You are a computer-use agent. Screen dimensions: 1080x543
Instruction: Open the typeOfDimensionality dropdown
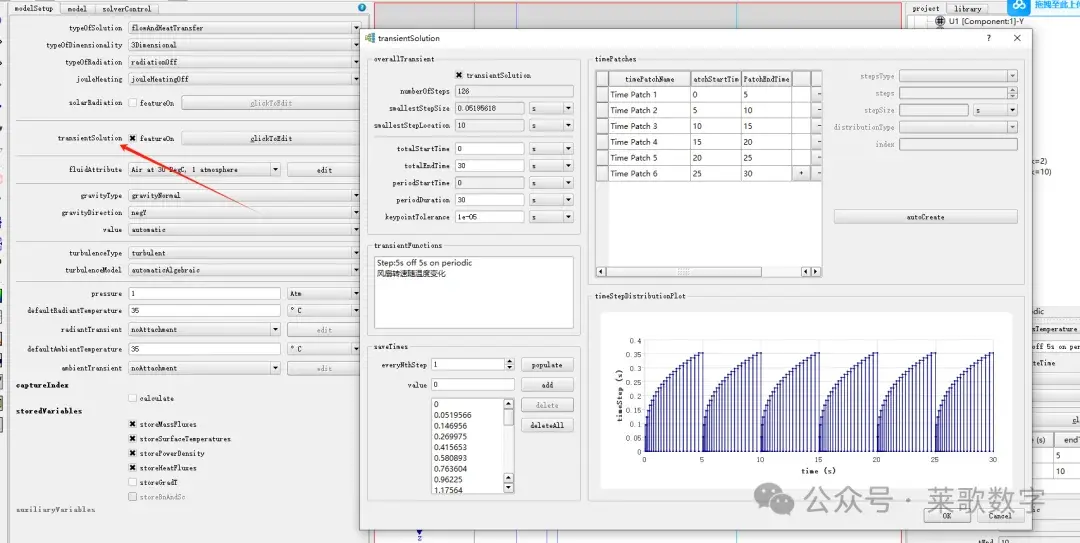245,45
